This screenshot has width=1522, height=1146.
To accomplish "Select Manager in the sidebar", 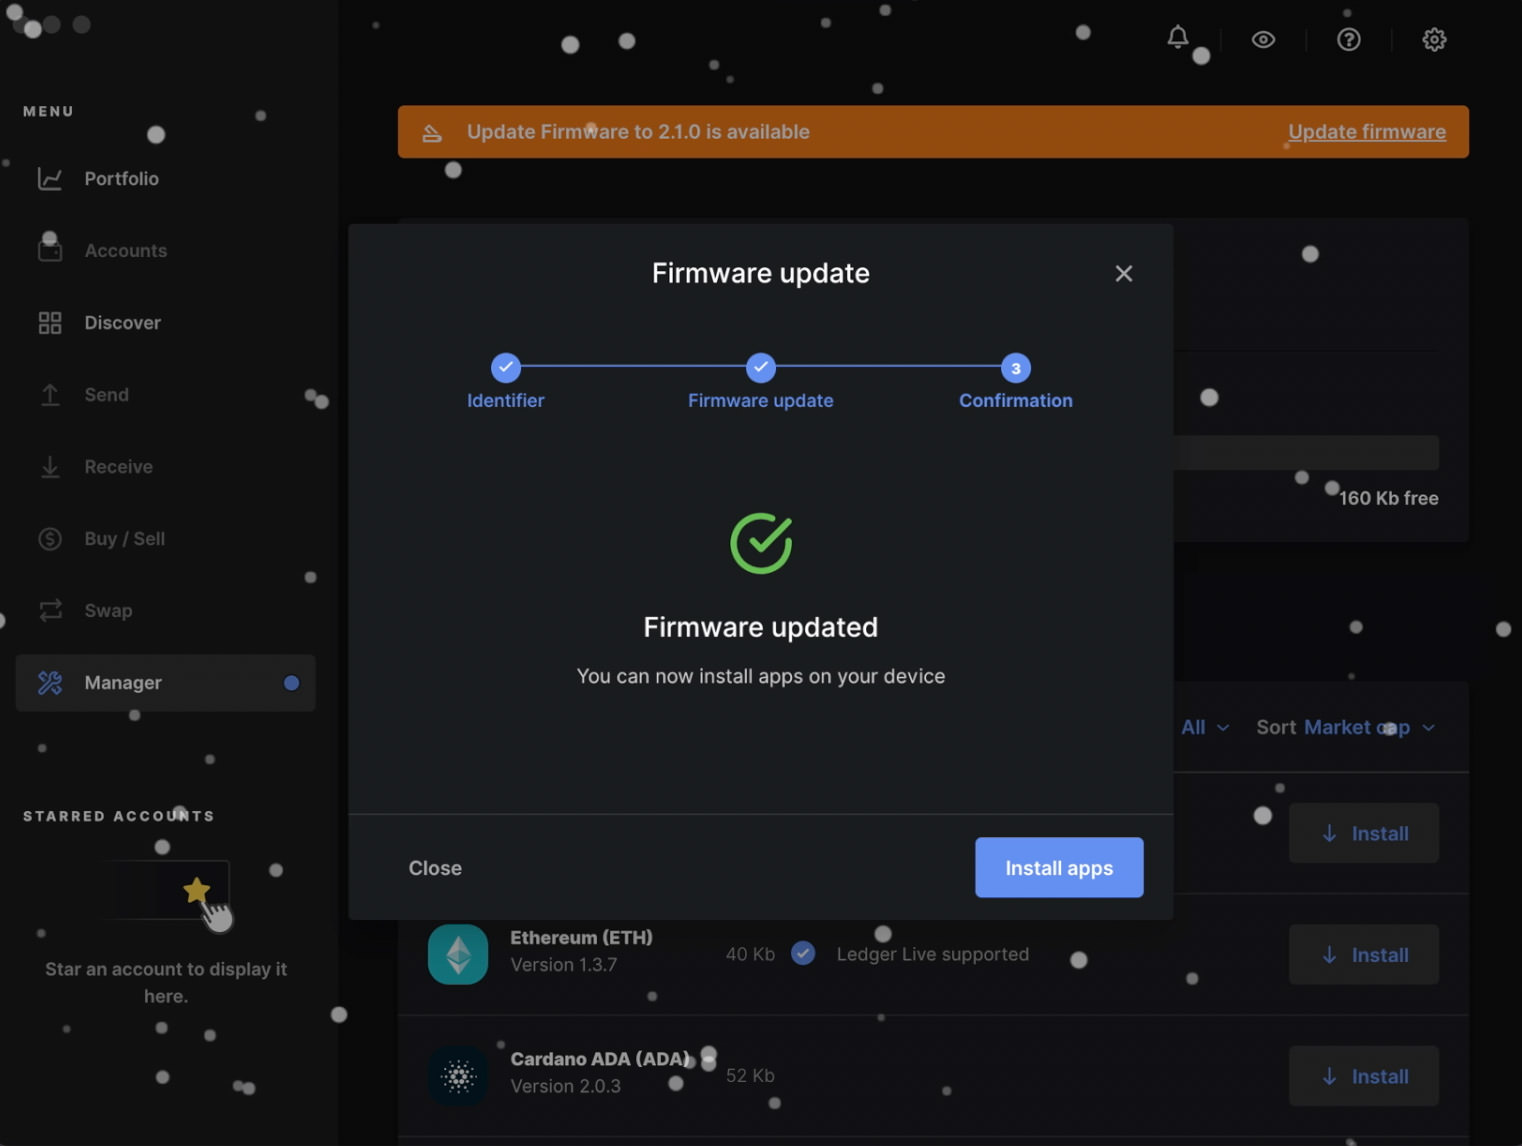I will (165, 683).
